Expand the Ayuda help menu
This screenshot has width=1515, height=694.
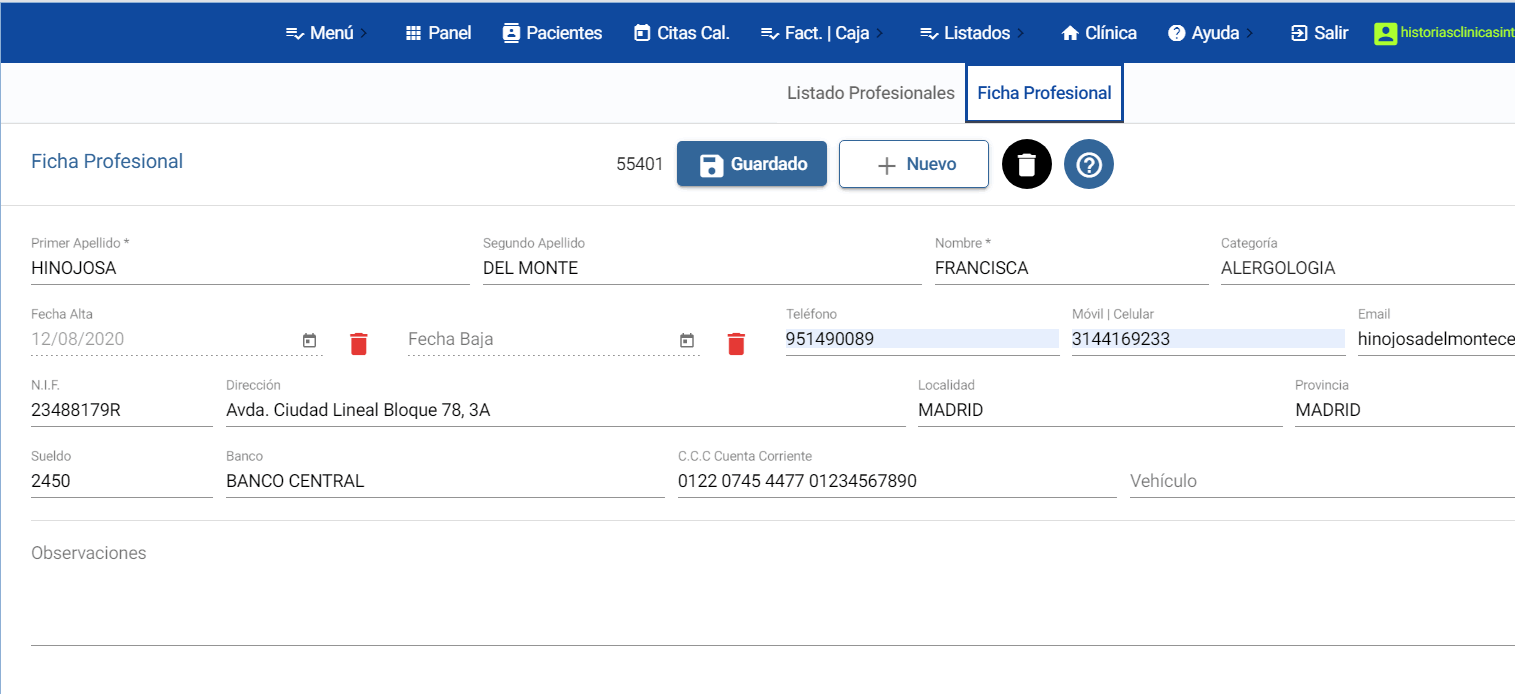1210,33
